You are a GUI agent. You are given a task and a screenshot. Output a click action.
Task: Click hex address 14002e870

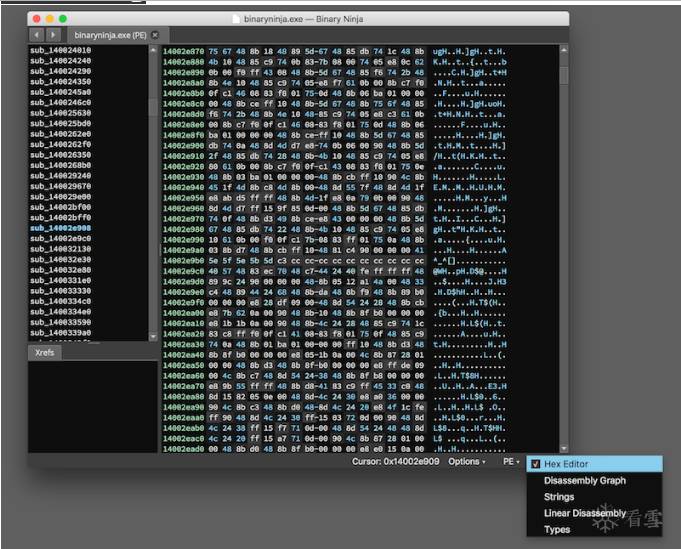tap(183, 51)
